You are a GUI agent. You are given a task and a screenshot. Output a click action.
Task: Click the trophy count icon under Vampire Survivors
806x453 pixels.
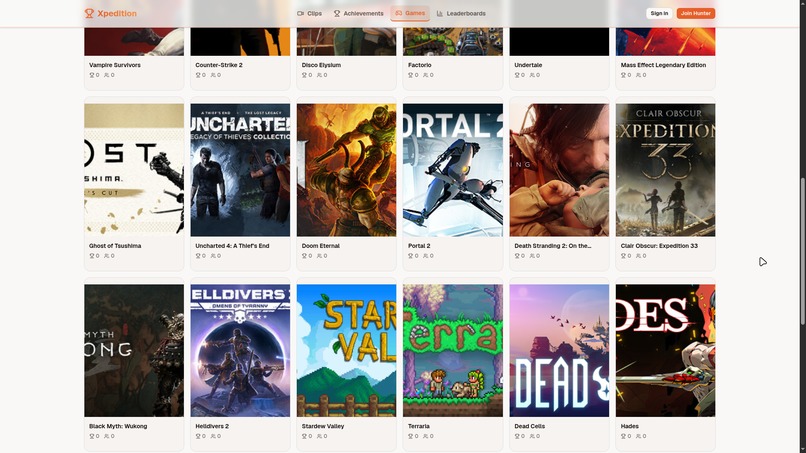tap(92, 75)
